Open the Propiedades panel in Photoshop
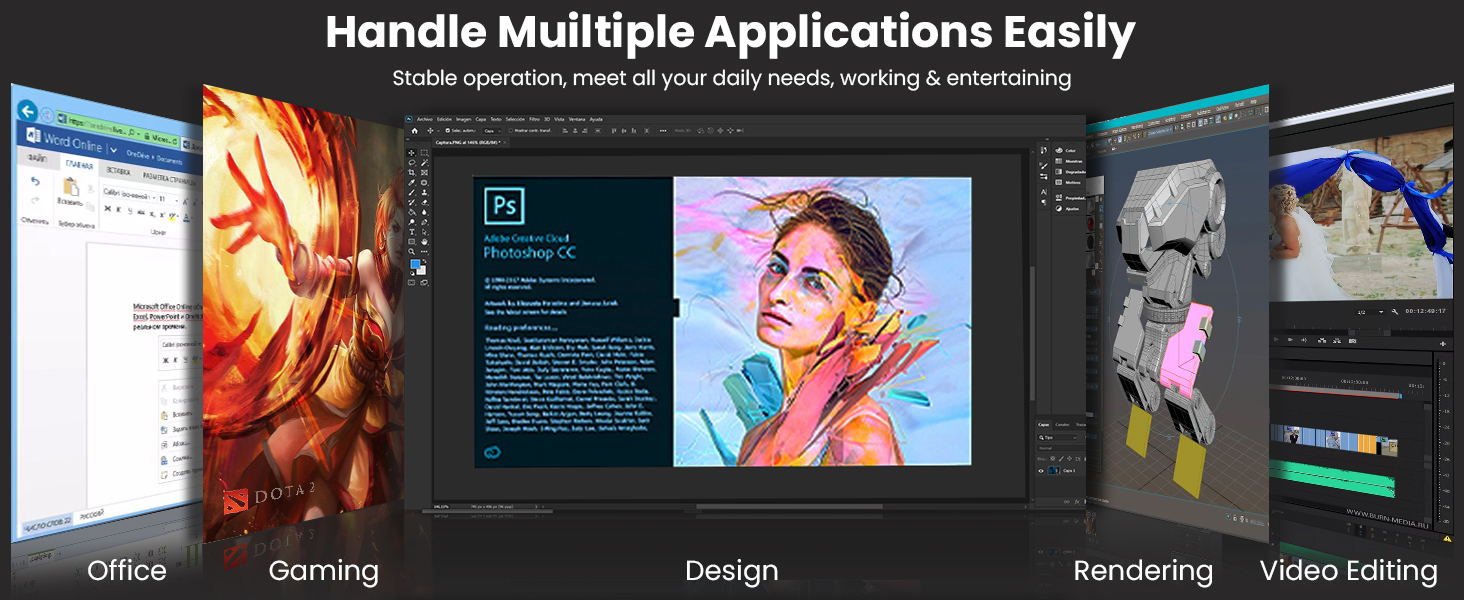1464x600 pixels. (1059, 198)
